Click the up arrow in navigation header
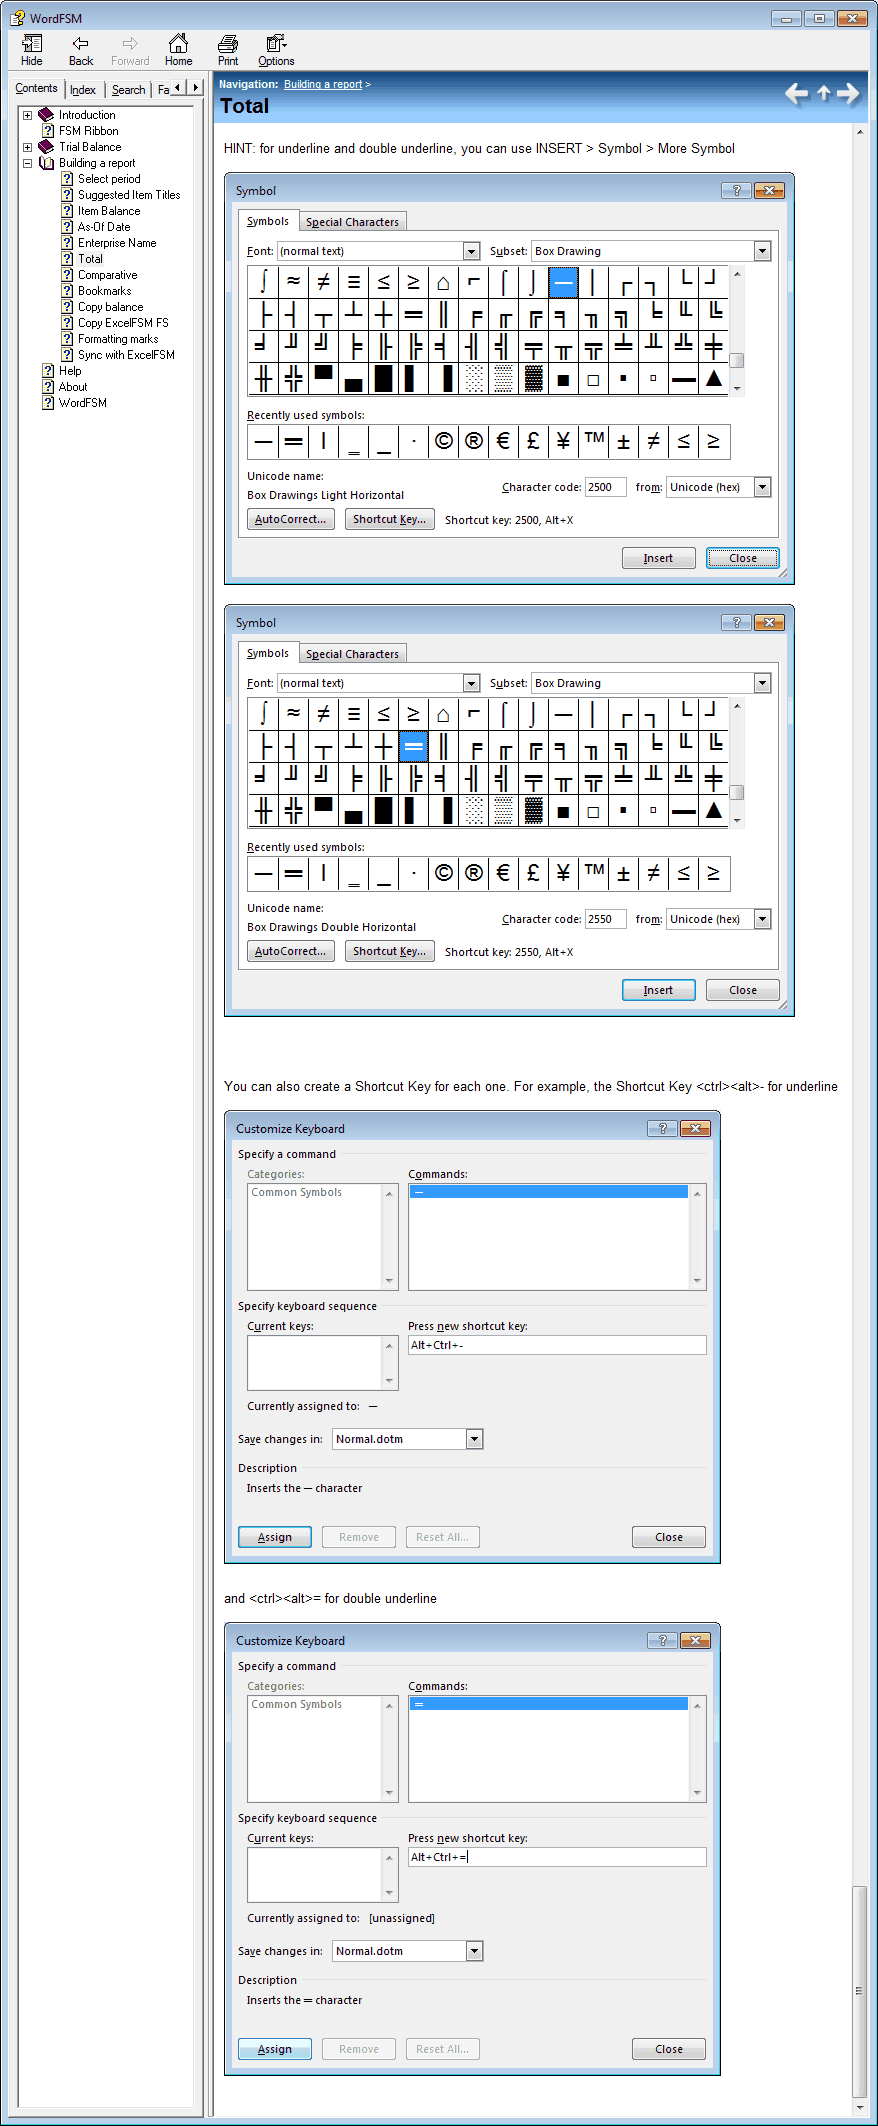Viewport: 878px width, 2126px height. (x=823, y=93)
